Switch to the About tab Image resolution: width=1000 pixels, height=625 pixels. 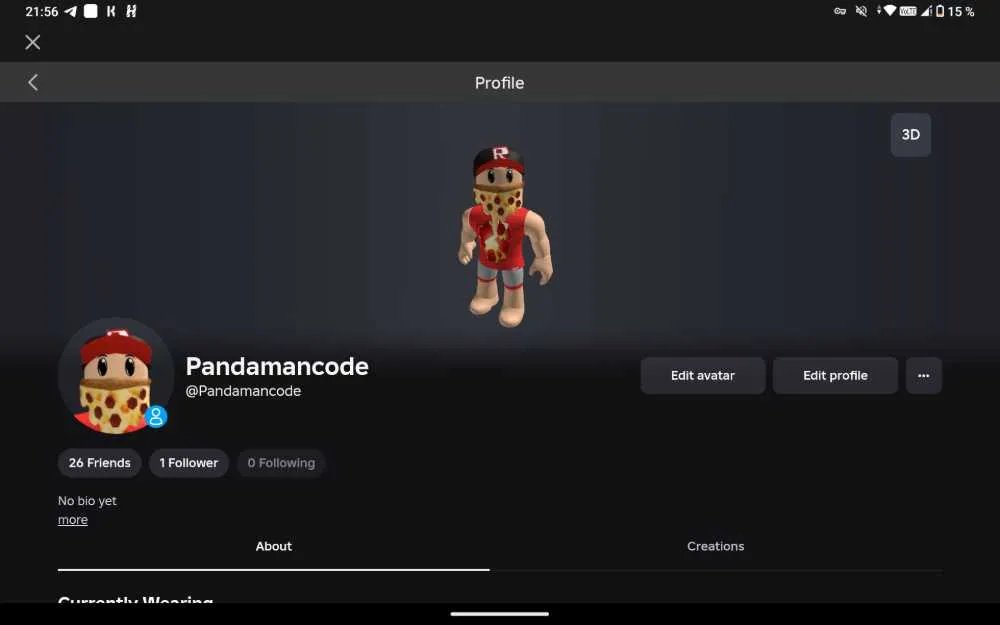(x=274, y=547)
